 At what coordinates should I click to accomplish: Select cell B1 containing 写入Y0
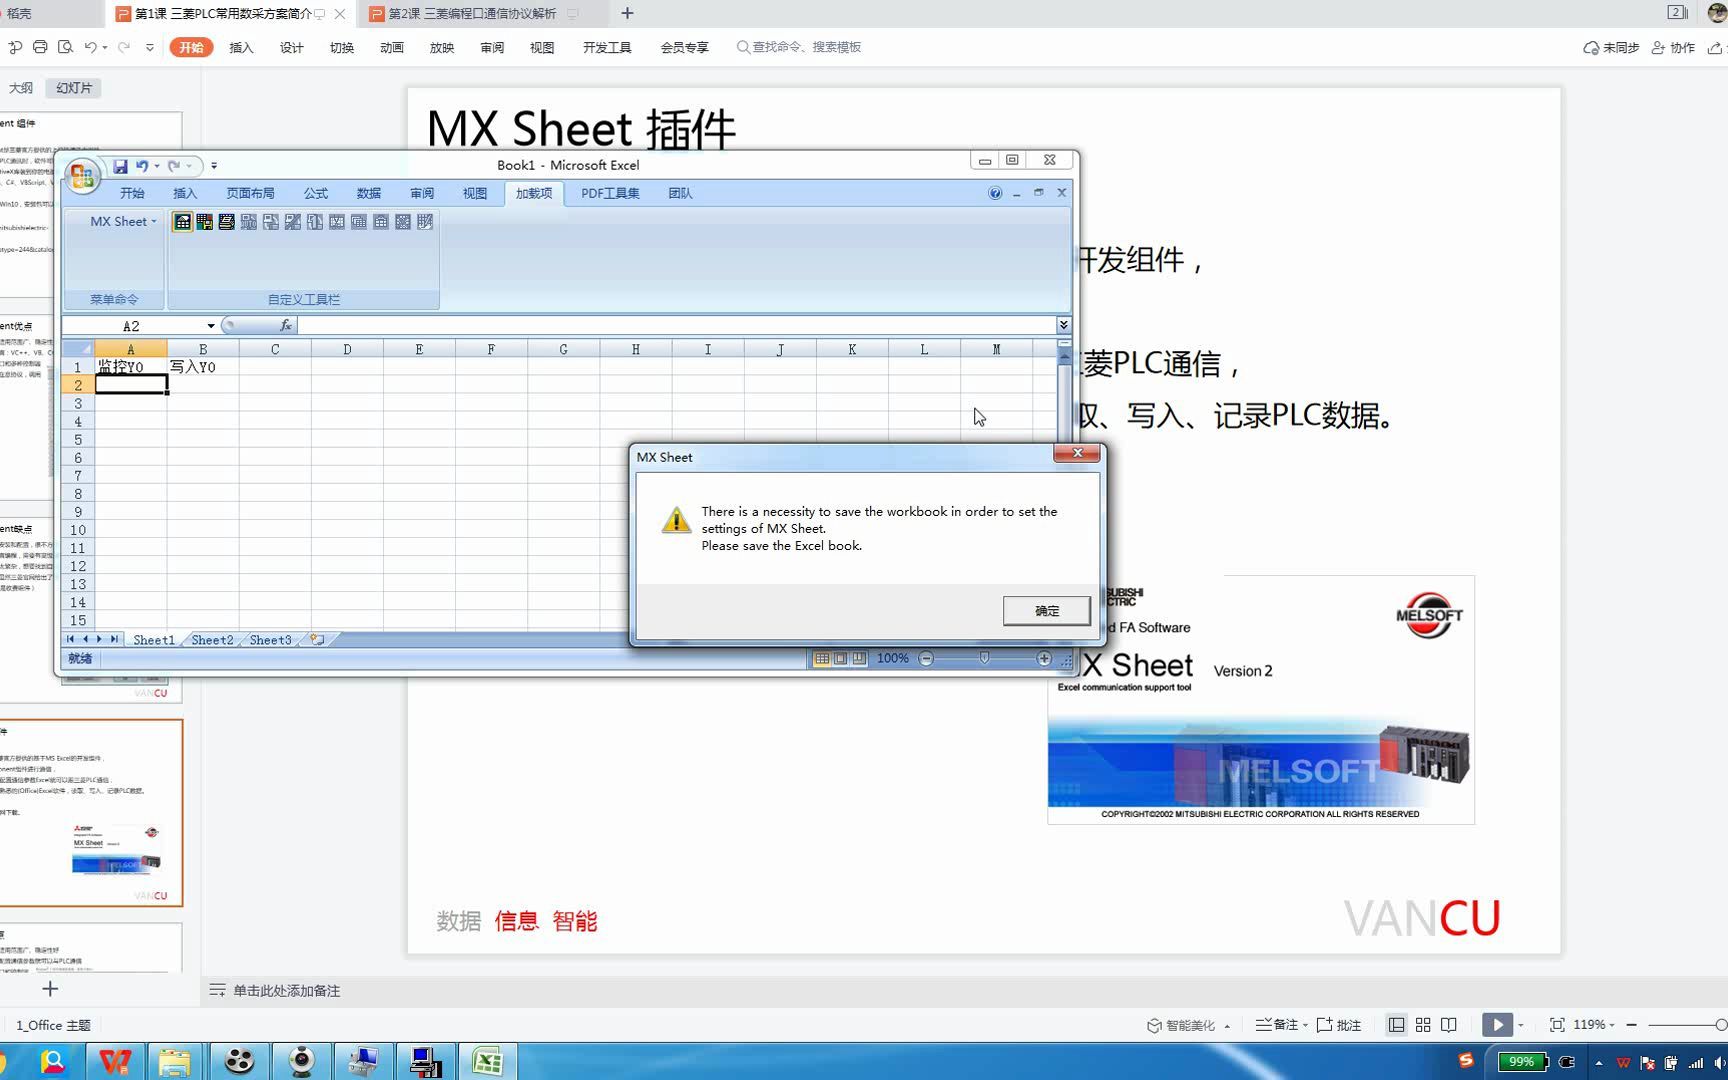coord(203,367)
